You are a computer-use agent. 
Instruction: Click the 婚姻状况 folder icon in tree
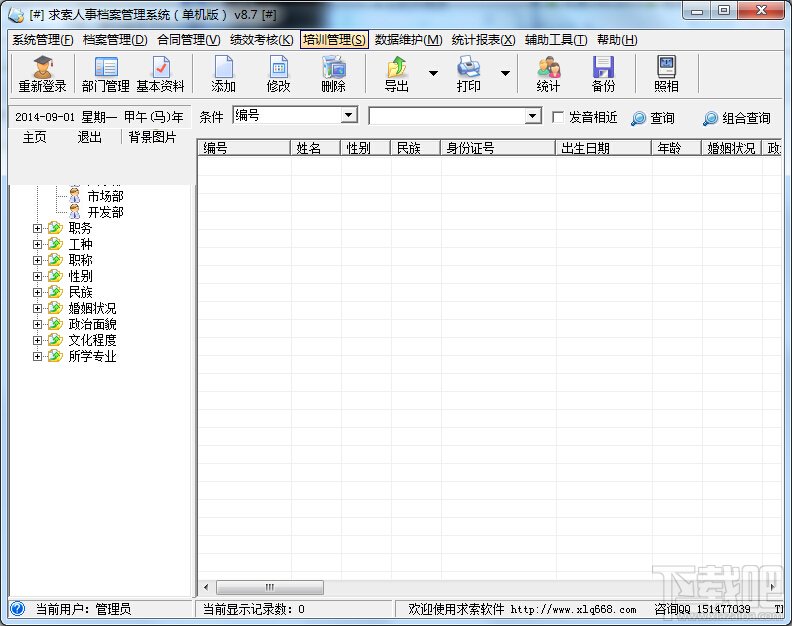(x=55, y=308)
